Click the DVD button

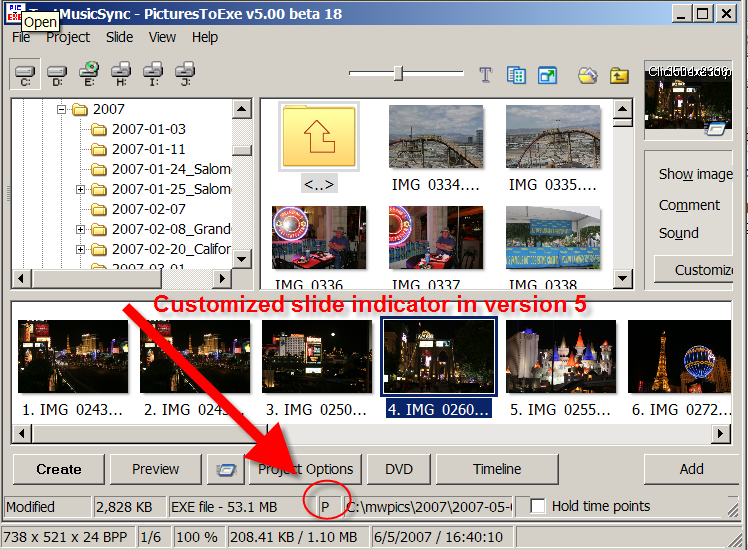pos(399,469)
